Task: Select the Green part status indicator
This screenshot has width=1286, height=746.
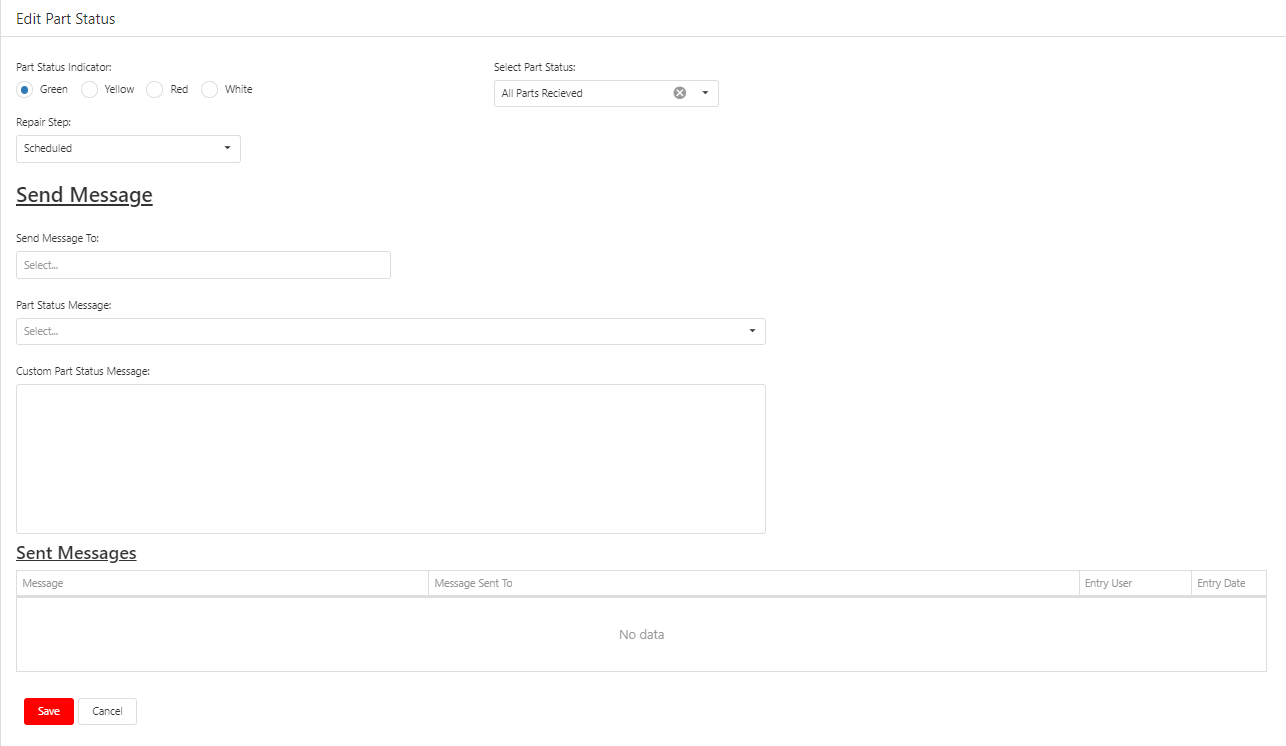Action: pos(25,90)
